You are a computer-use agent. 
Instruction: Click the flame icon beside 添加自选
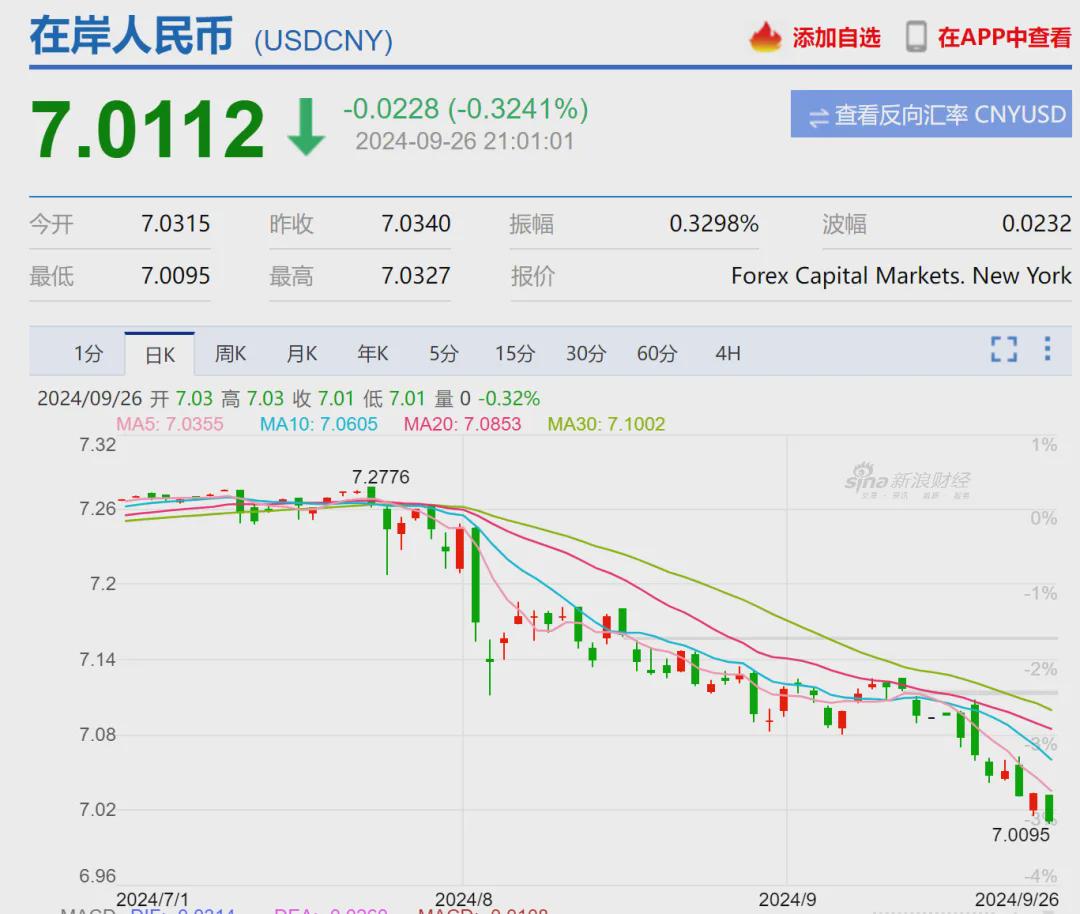(x=765, y=37)
